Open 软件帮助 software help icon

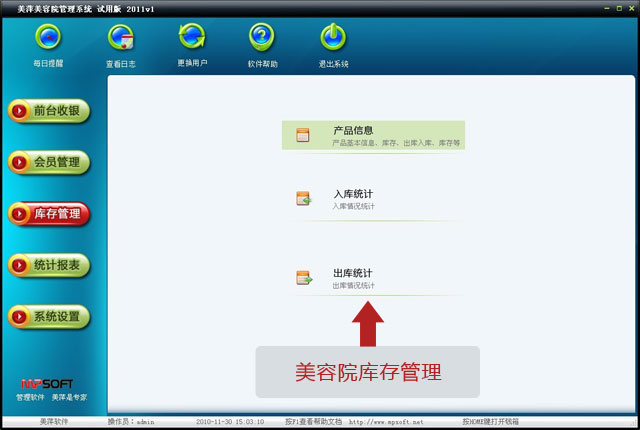[x=262, y=38]
